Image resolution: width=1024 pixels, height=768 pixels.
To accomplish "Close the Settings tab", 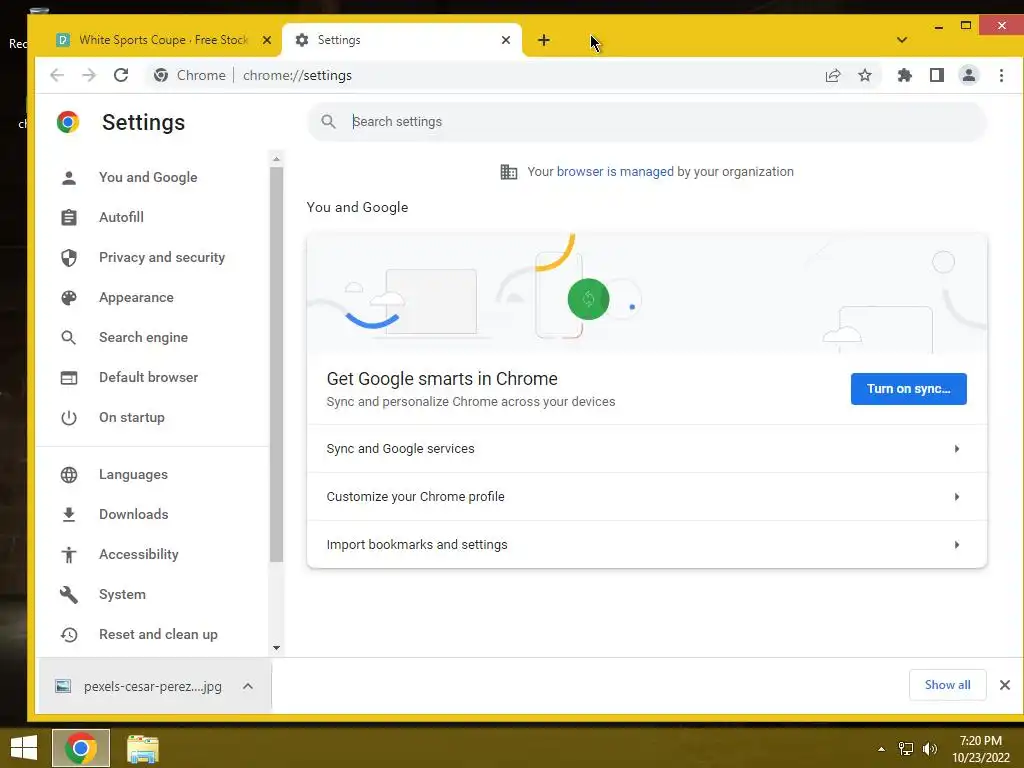I will [x=505, y=40].
